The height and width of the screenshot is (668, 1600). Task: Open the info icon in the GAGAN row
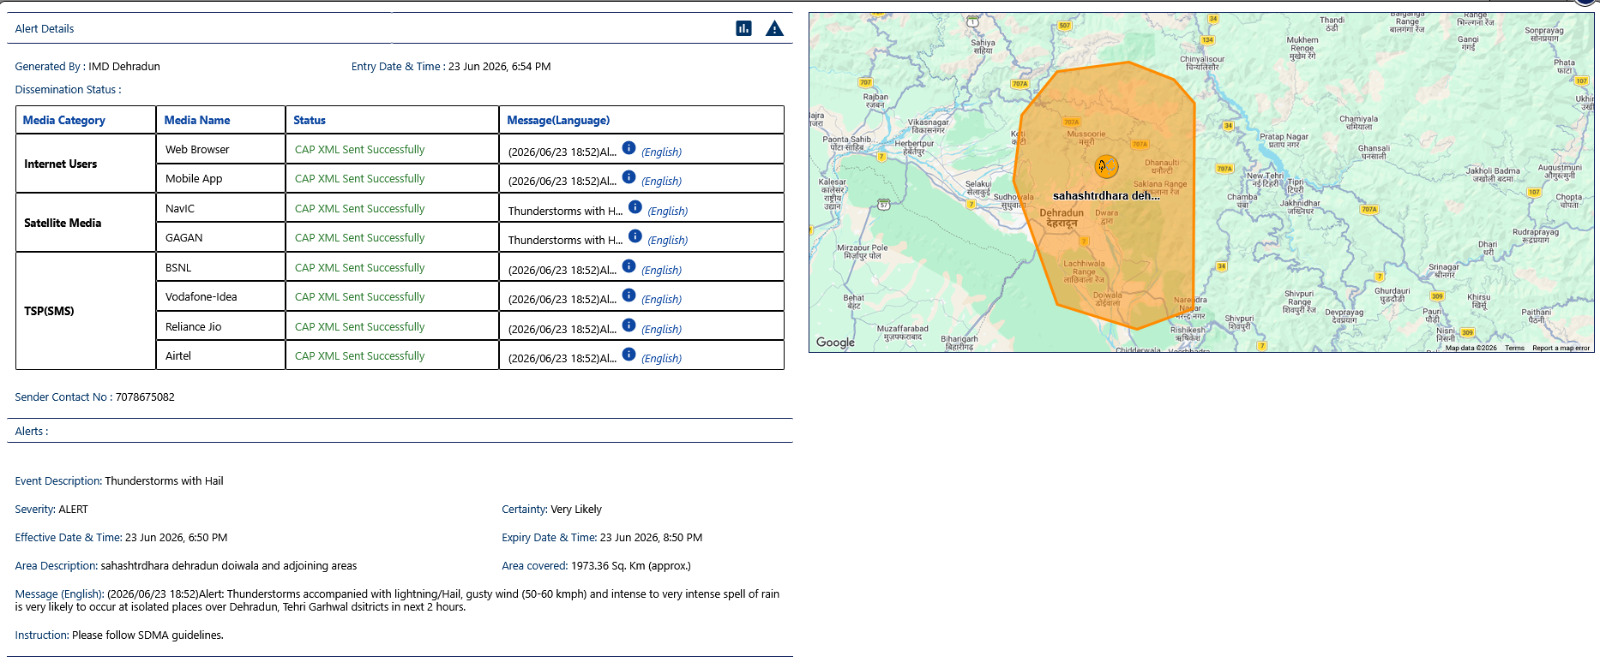(x=635, y=236)
